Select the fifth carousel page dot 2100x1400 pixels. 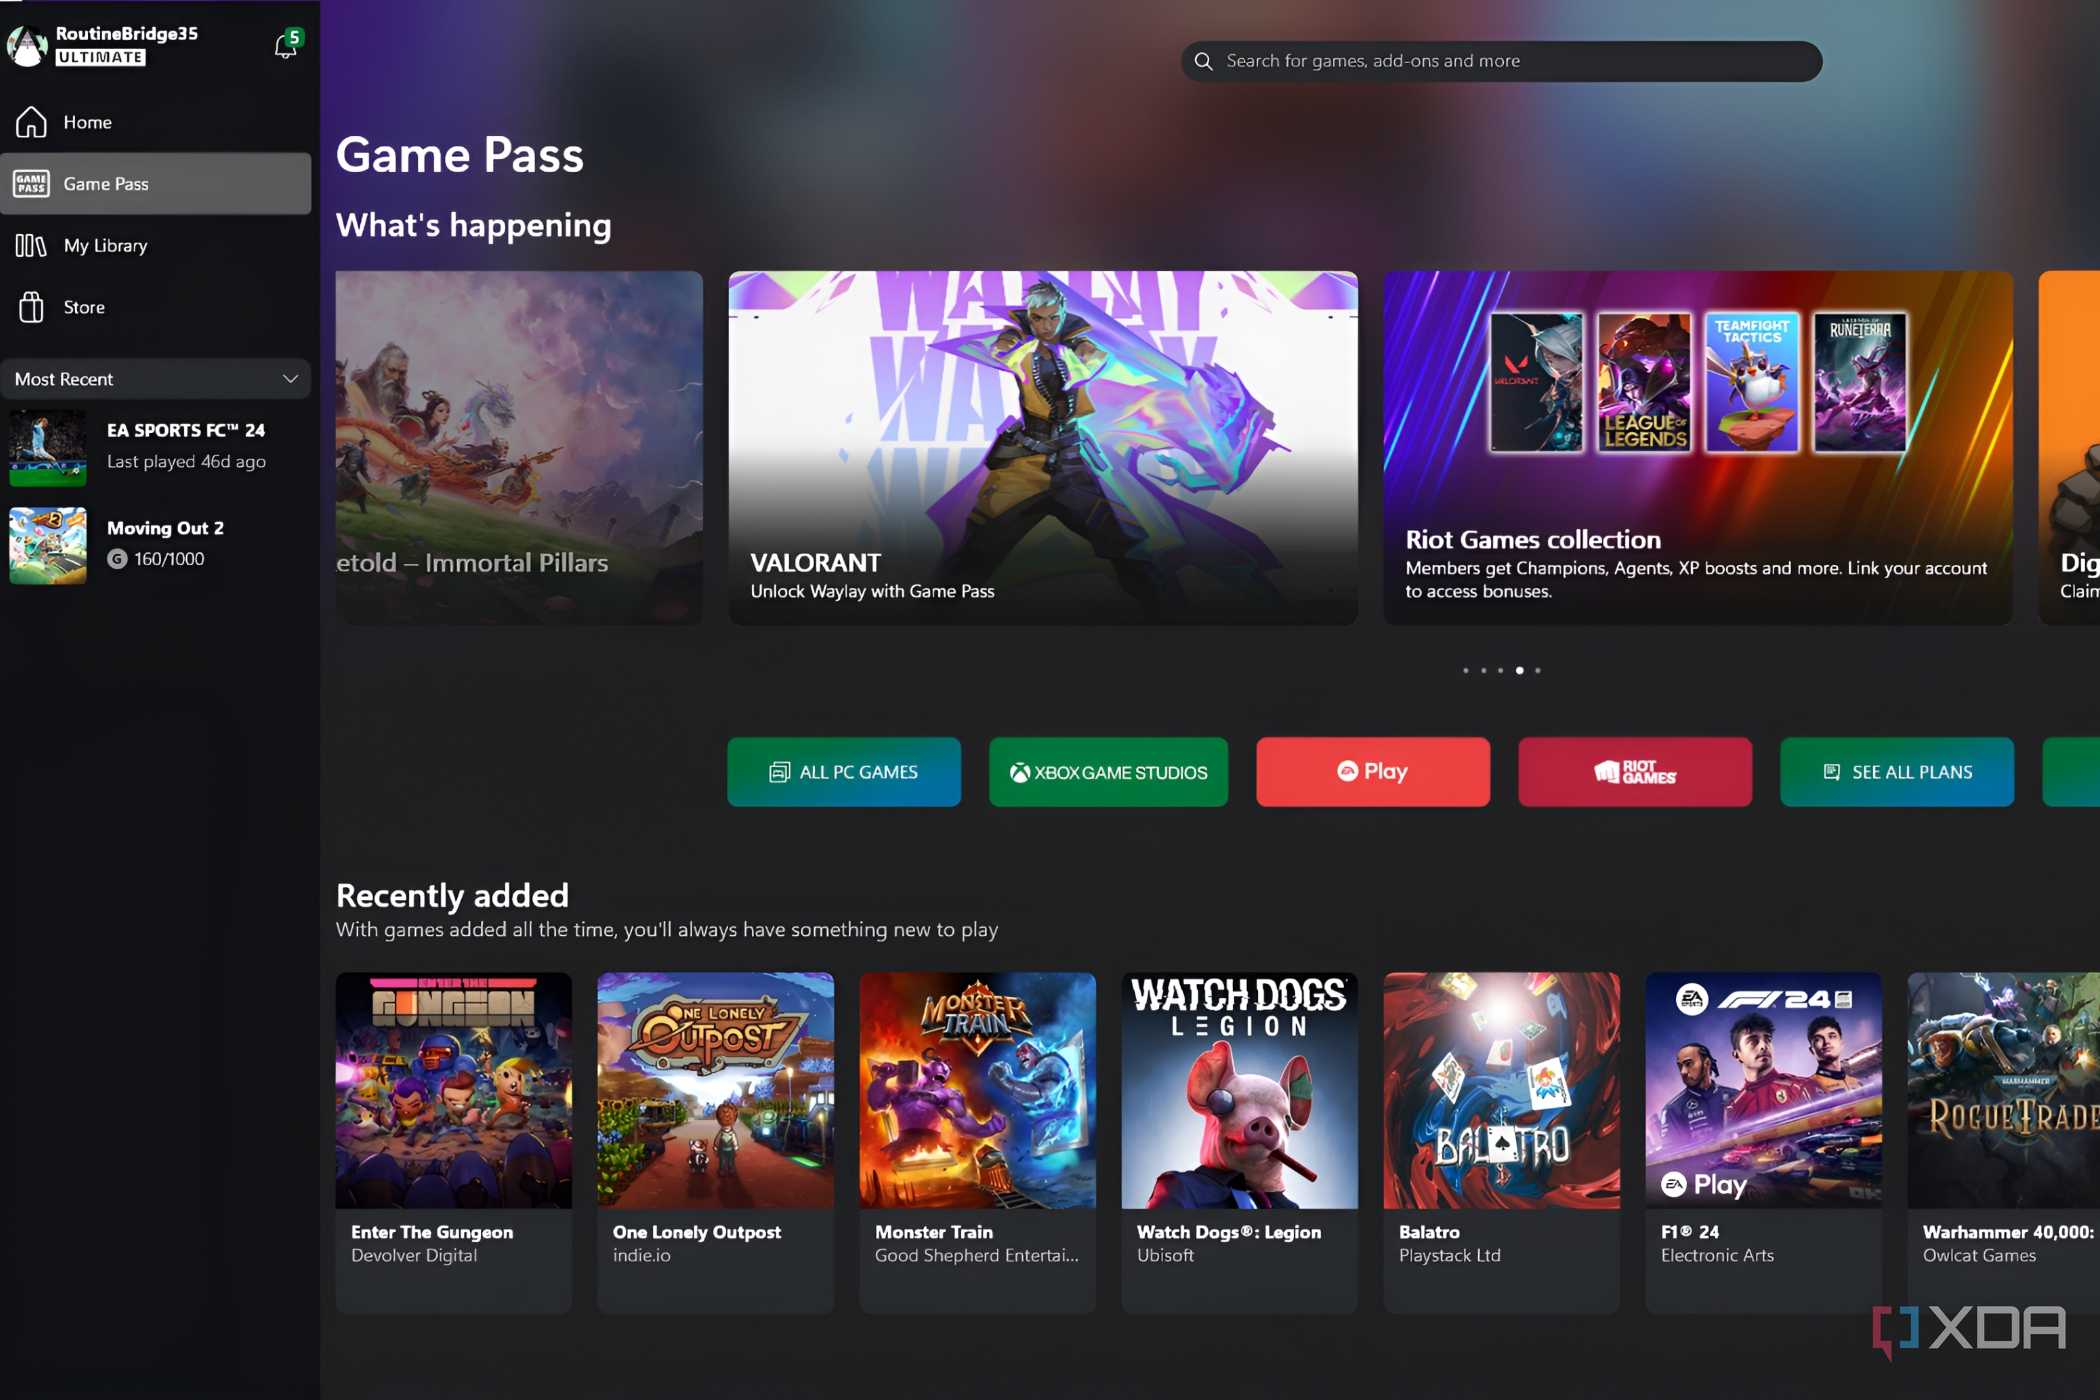pyautogui.click(x=1537, y=671)
